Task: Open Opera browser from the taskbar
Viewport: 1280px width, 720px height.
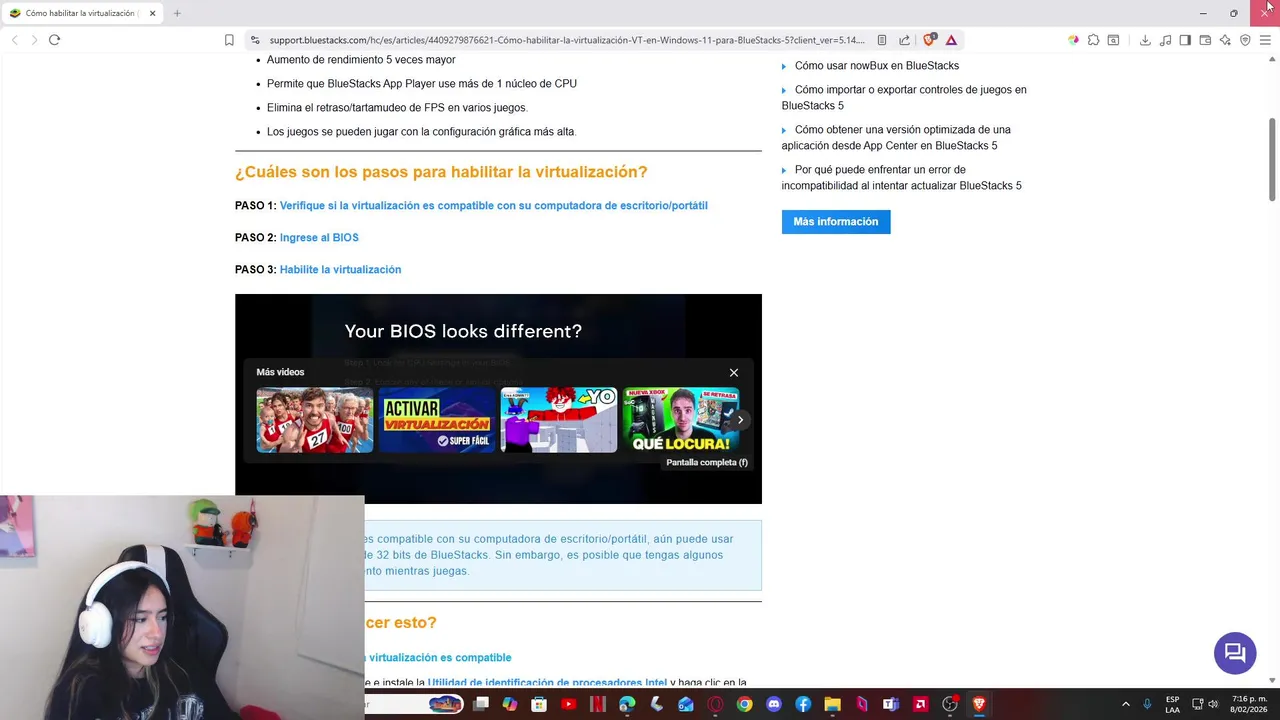Action: click(715, 704)
